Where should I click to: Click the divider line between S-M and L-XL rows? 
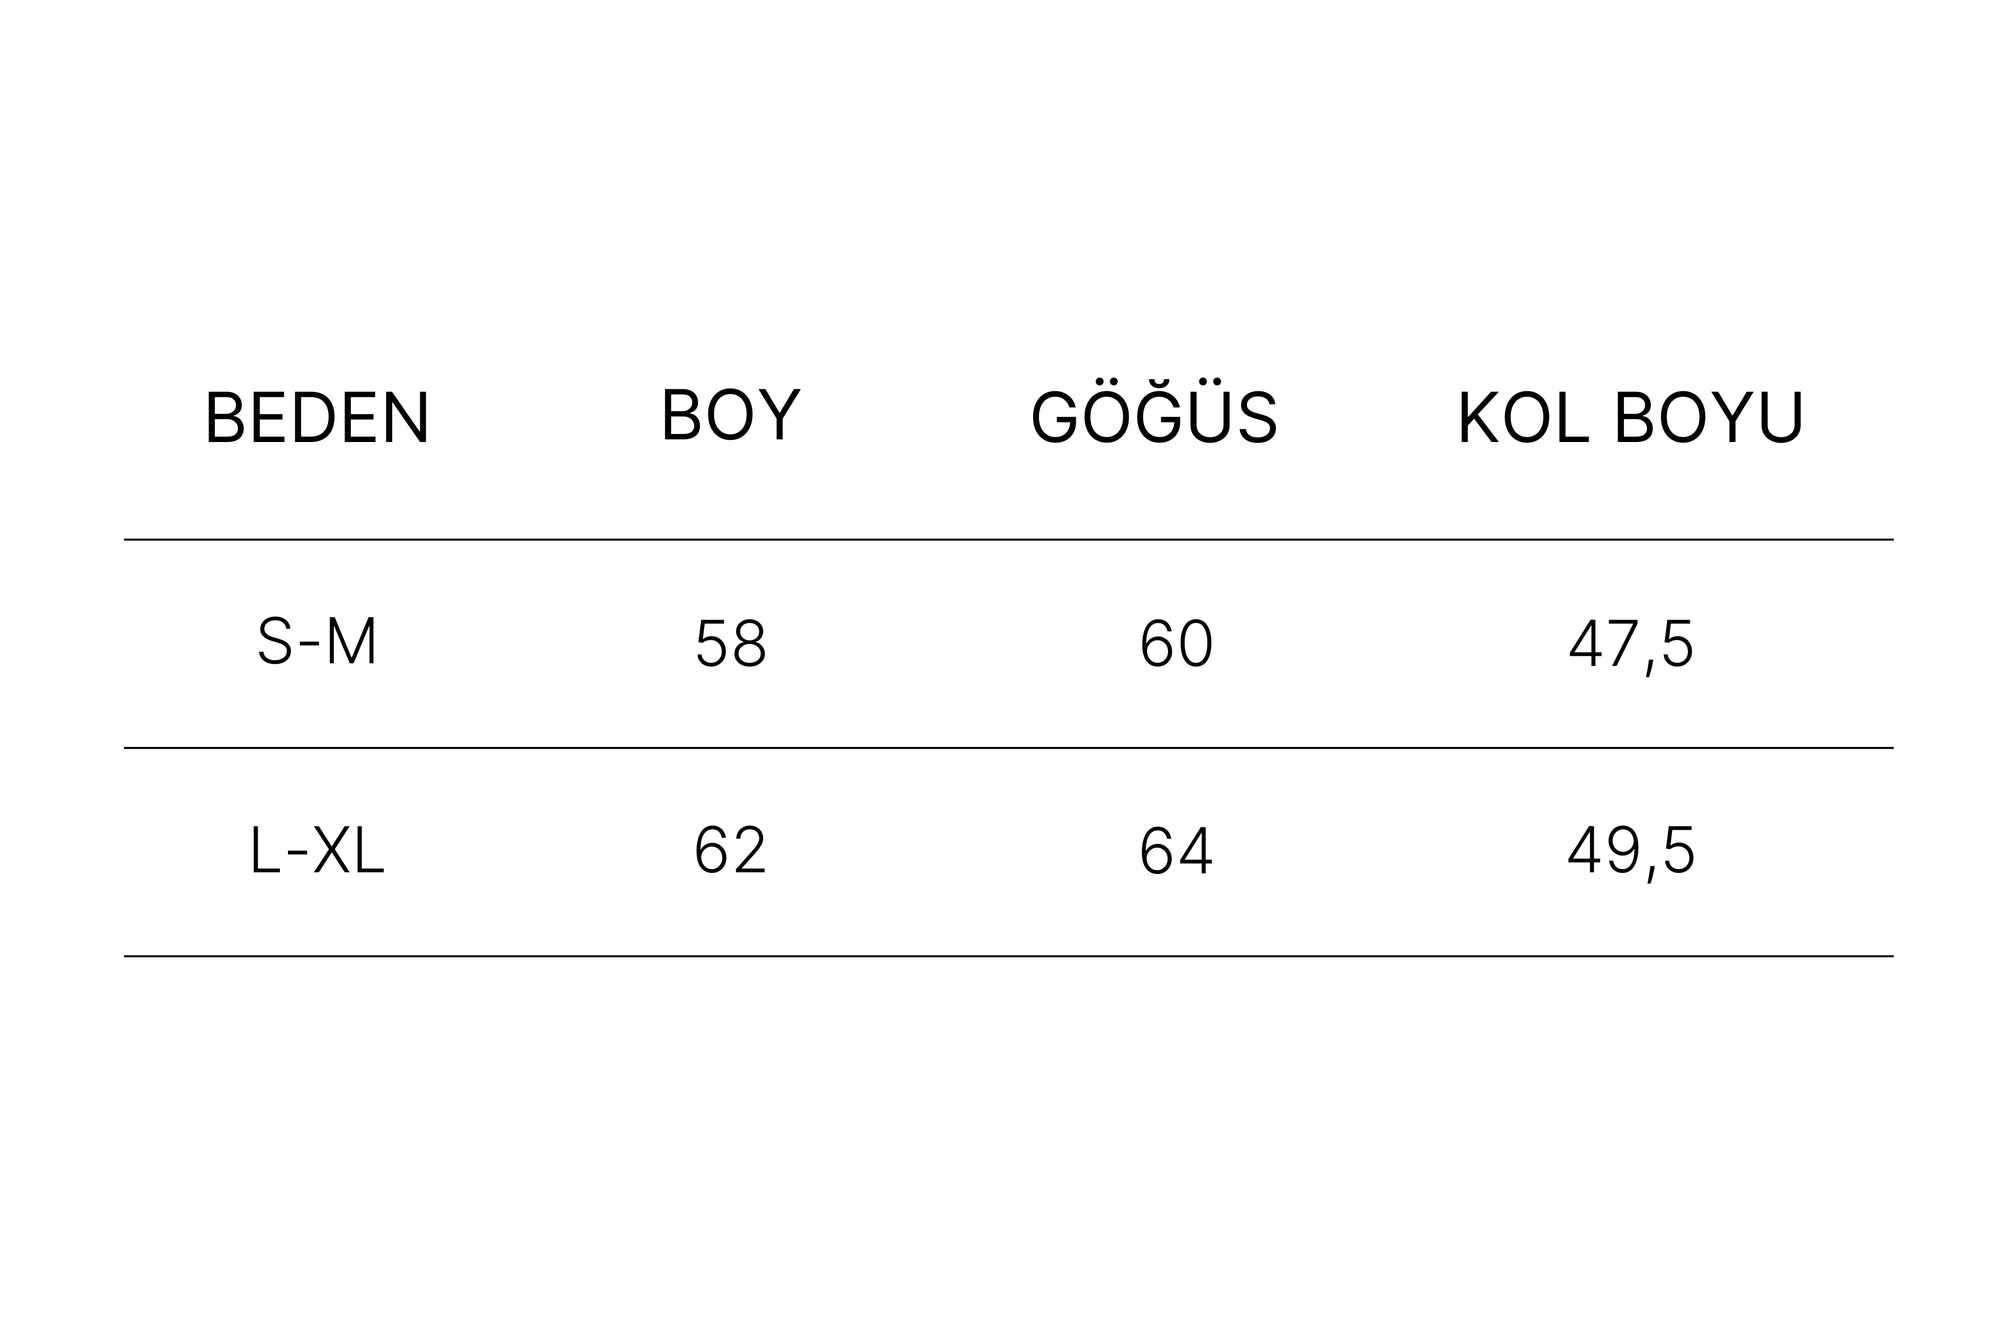[x=1008, y=748]
